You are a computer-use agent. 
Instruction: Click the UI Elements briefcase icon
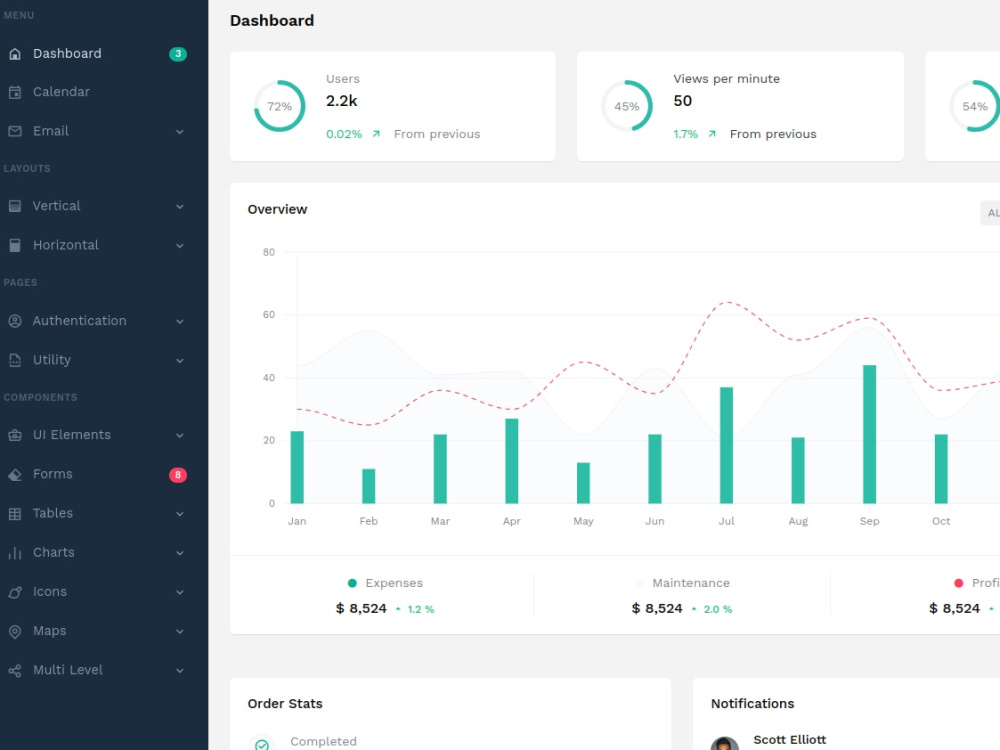(x=15, y=436)
